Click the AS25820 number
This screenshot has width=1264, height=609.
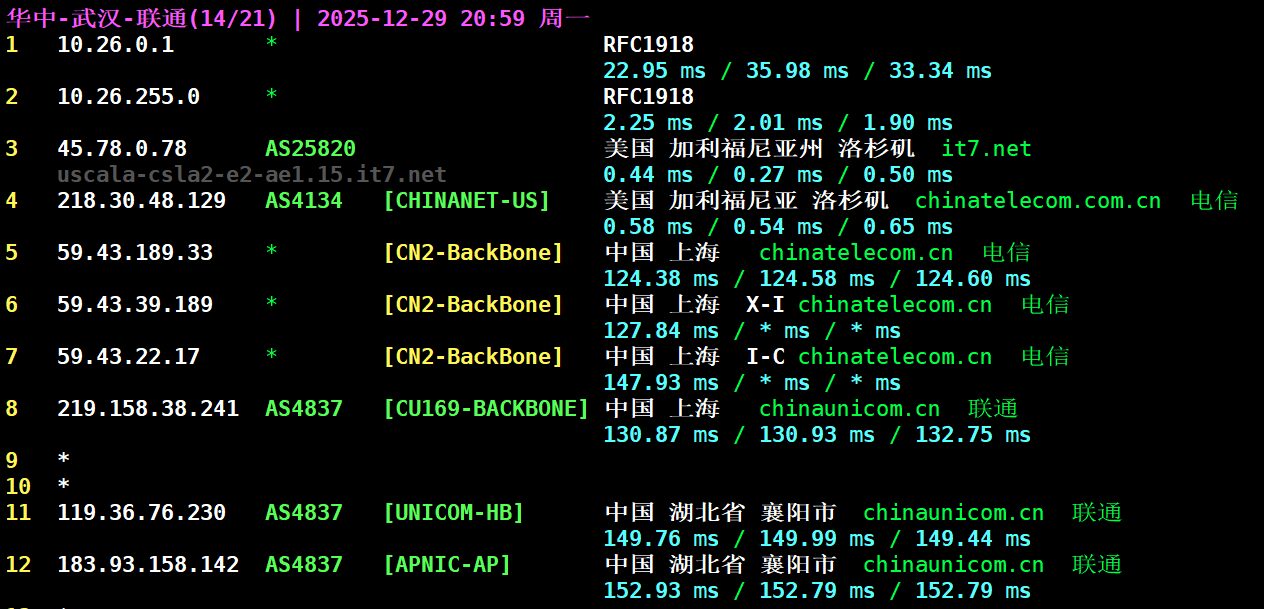click(x=310, y=149)
